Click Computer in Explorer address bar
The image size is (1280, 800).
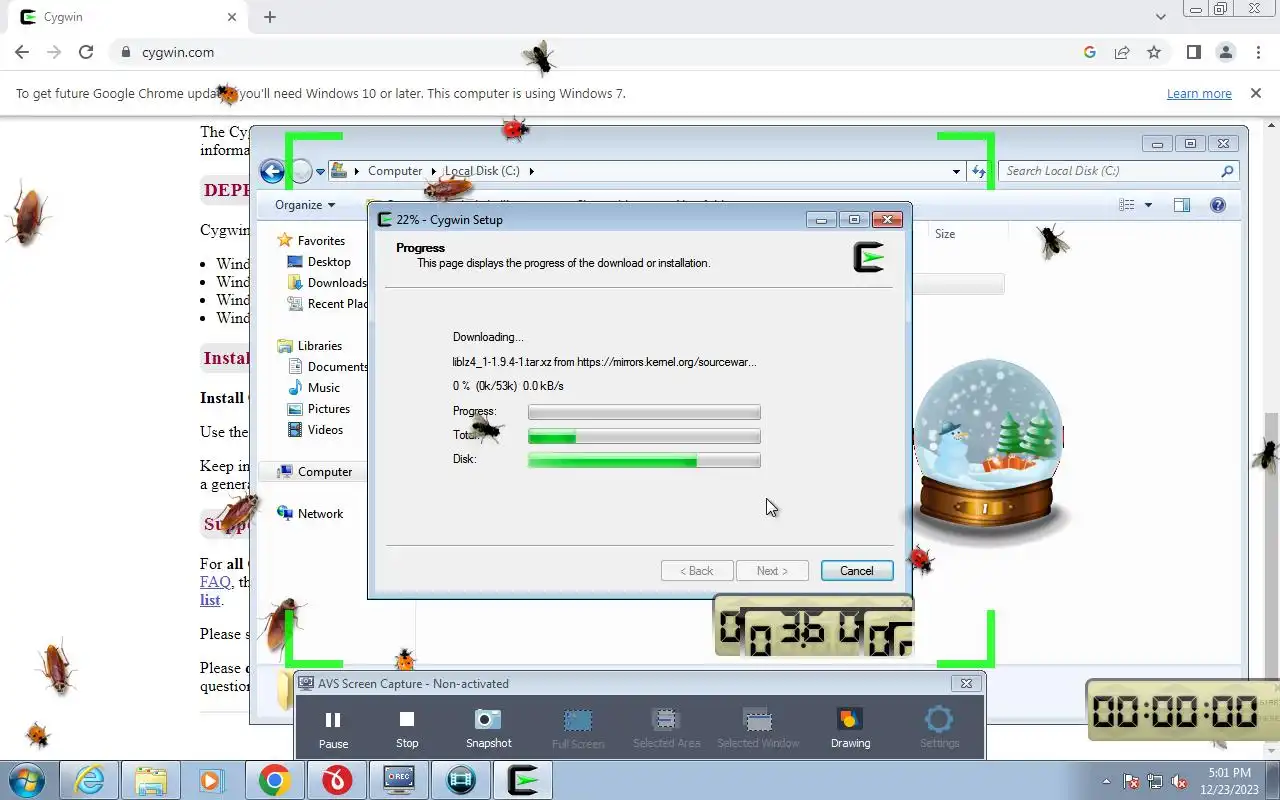(395, 171)
